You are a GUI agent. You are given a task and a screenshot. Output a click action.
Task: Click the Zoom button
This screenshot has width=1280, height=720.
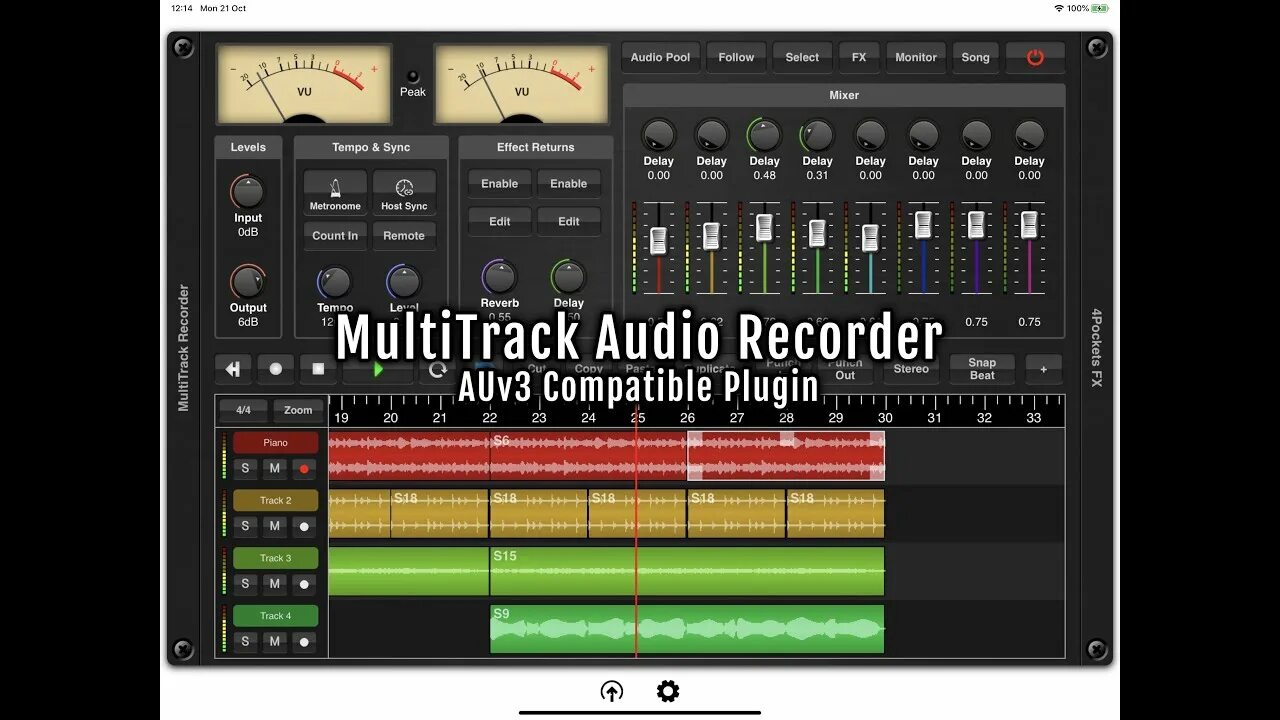pyautogui.click(x=298, y=410)
